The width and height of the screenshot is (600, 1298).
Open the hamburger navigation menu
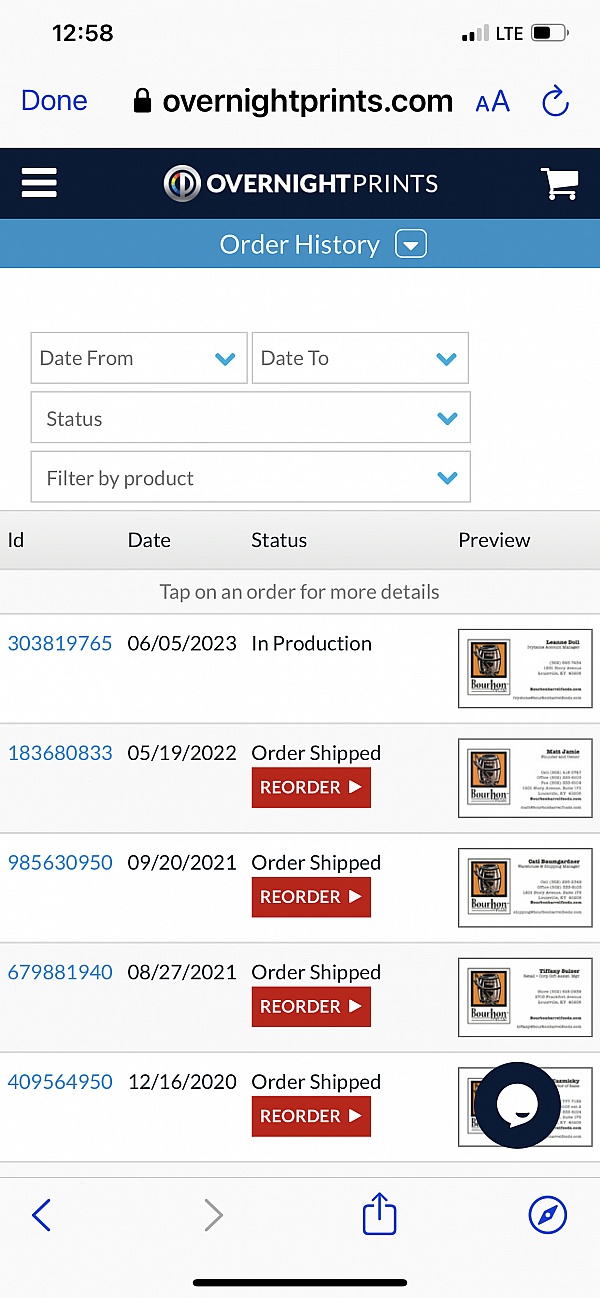[39, 183]
